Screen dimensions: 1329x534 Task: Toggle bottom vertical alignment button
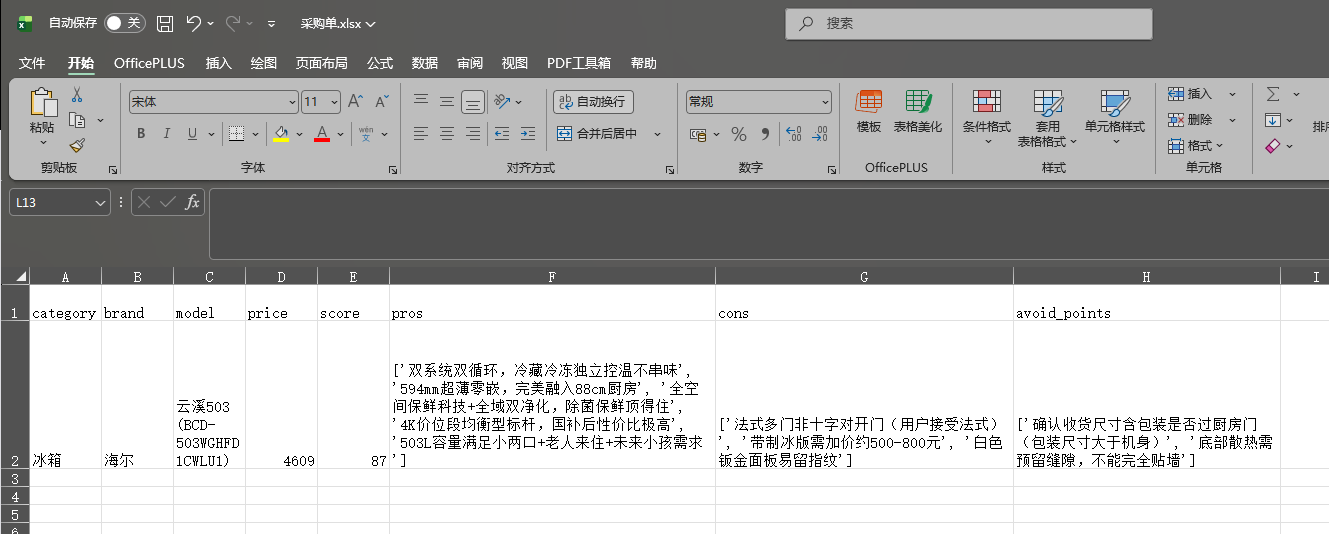(473, 101)
